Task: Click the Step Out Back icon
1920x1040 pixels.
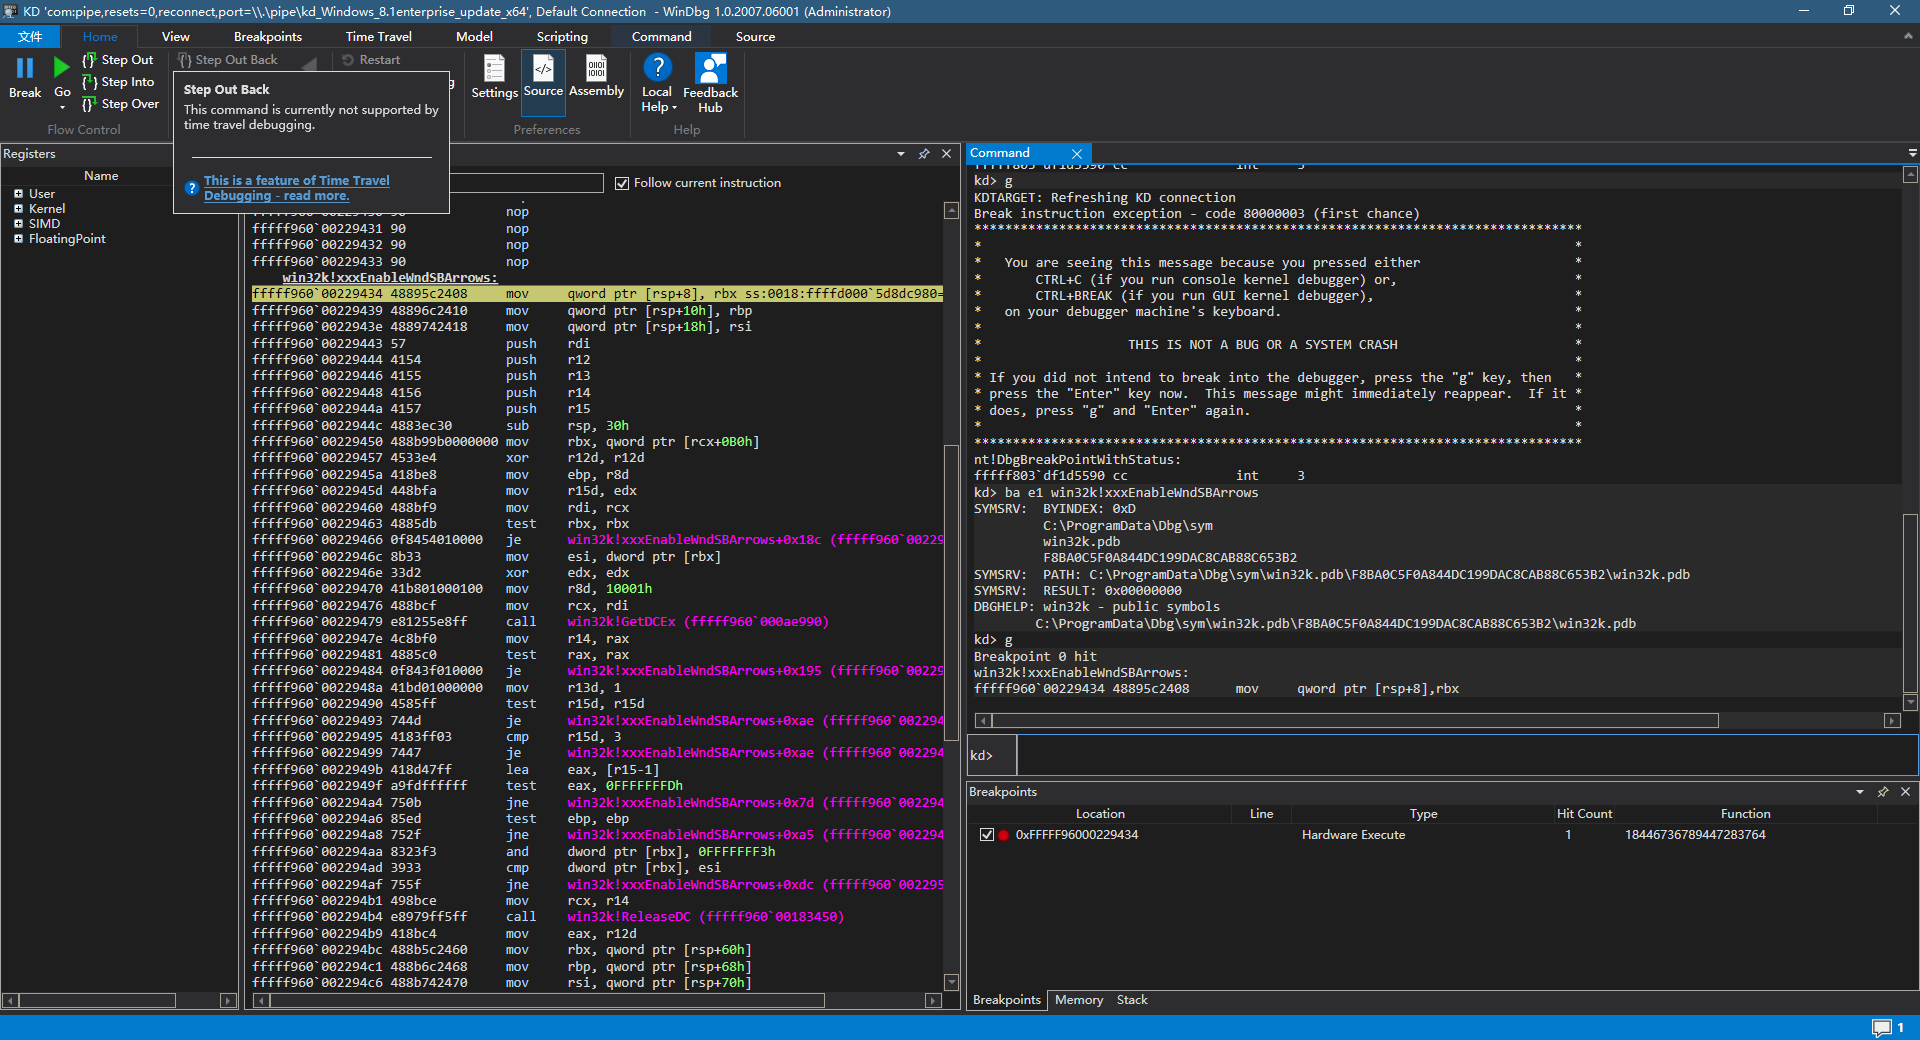Action: (184, 60)
